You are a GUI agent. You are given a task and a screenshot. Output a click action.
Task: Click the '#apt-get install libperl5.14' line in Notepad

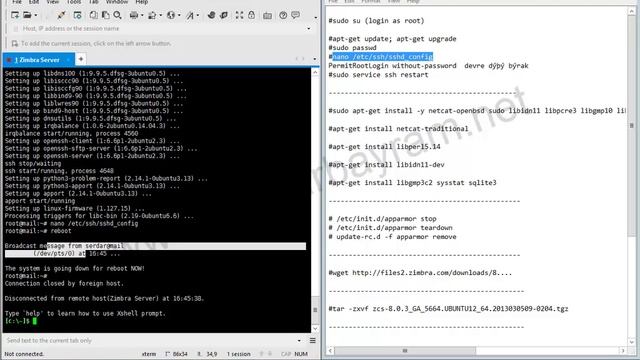(384, 147)
